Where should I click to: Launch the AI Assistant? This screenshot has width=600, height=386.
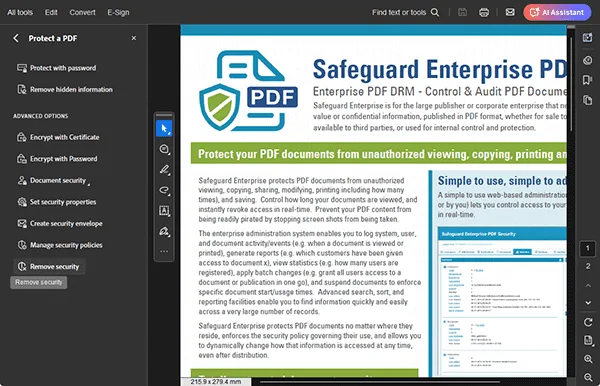pyautogui.click(x=557, y=12)
